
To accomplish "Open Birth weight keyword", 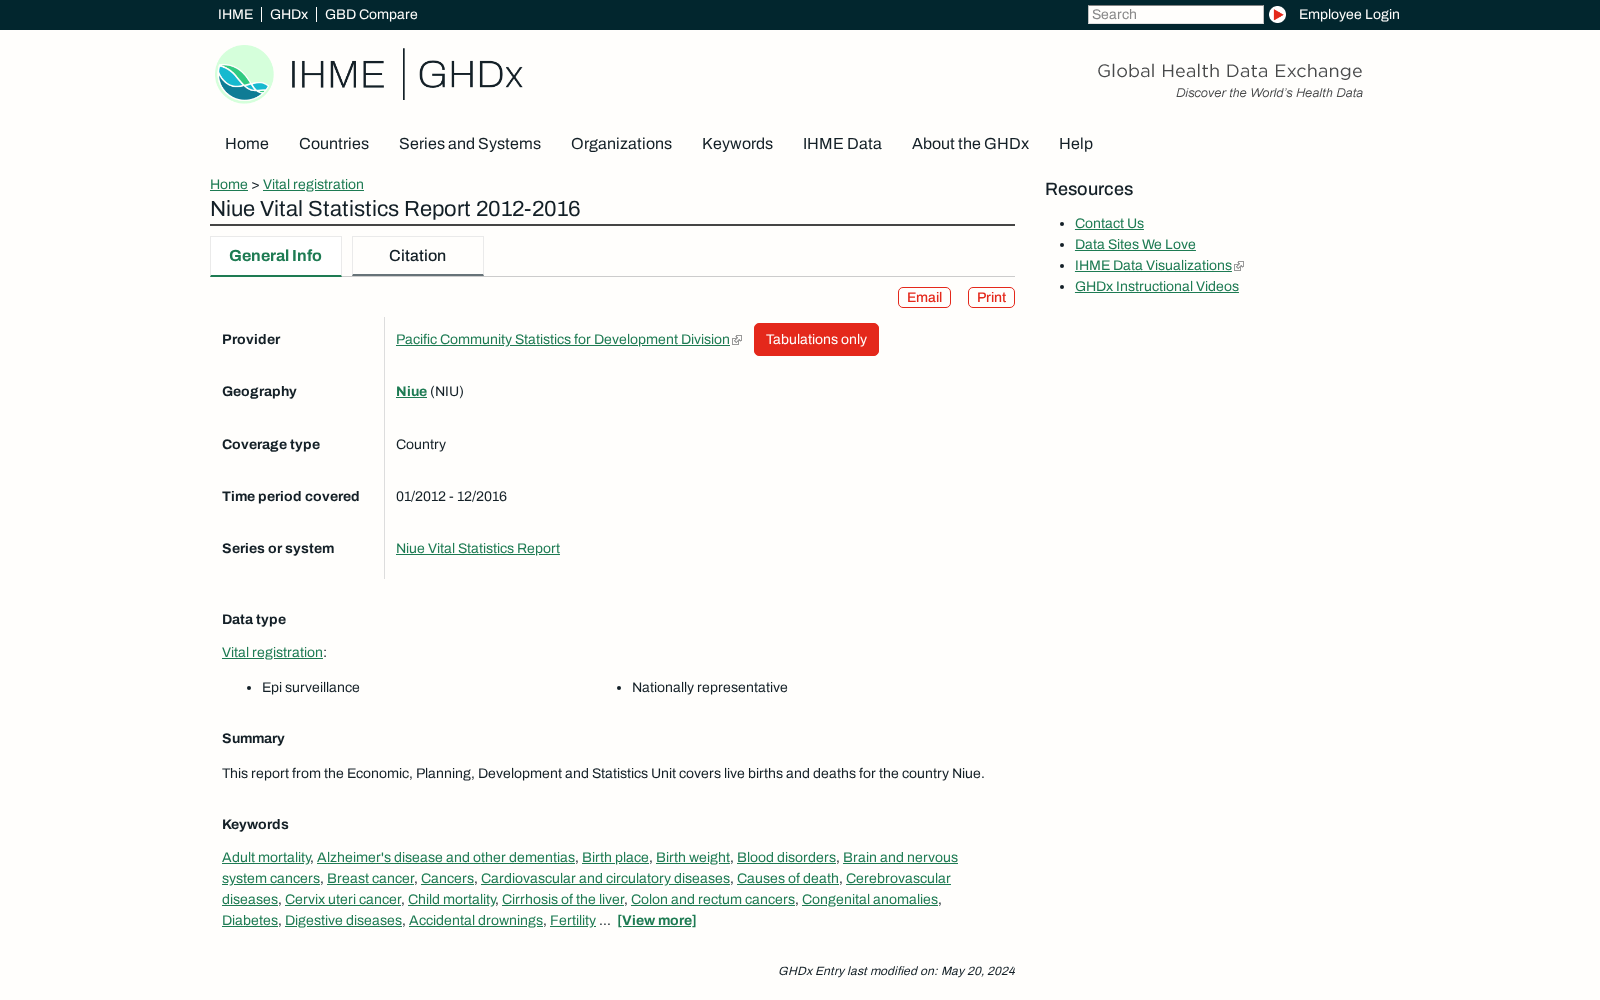I will pos(693,857).
